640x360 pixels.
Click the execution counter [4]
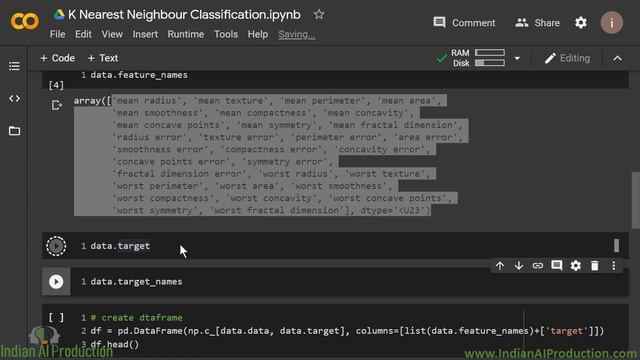click(x=56, y=85)
